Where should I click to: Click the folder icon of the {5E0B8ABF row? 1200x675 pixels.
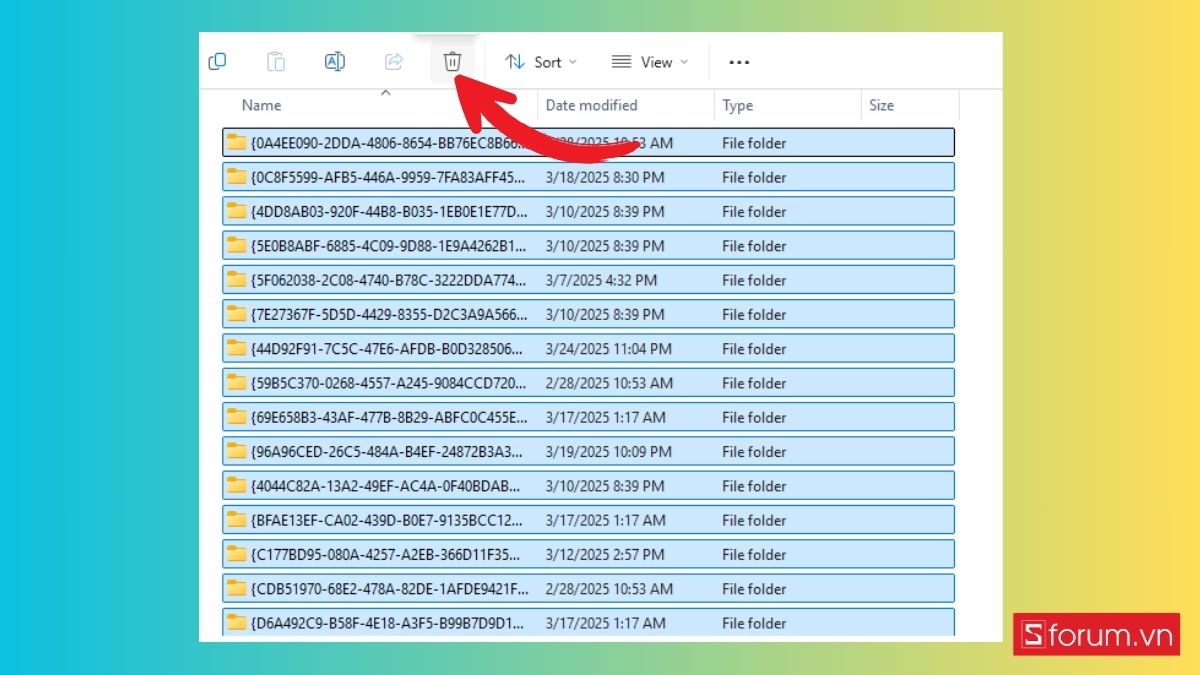pos(236,244)
